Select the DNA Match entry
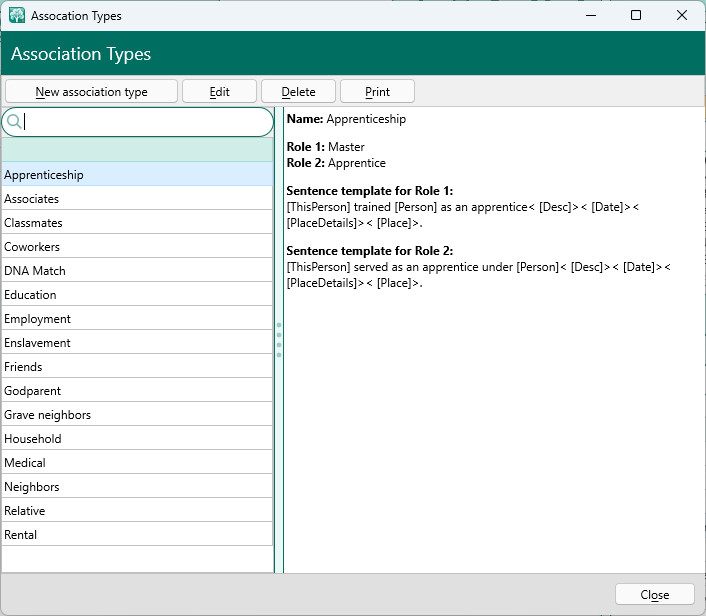706x616 pixels. [137, 271]
